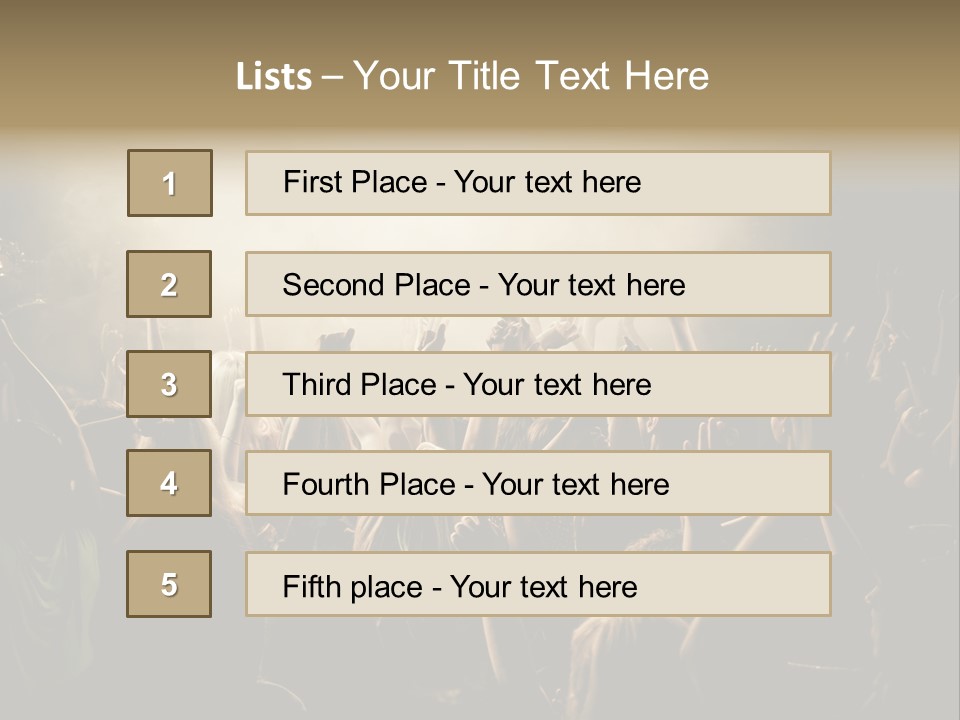Click the crowd photo below the list
The width and height of the screenshot is (960, 720).
480,665
